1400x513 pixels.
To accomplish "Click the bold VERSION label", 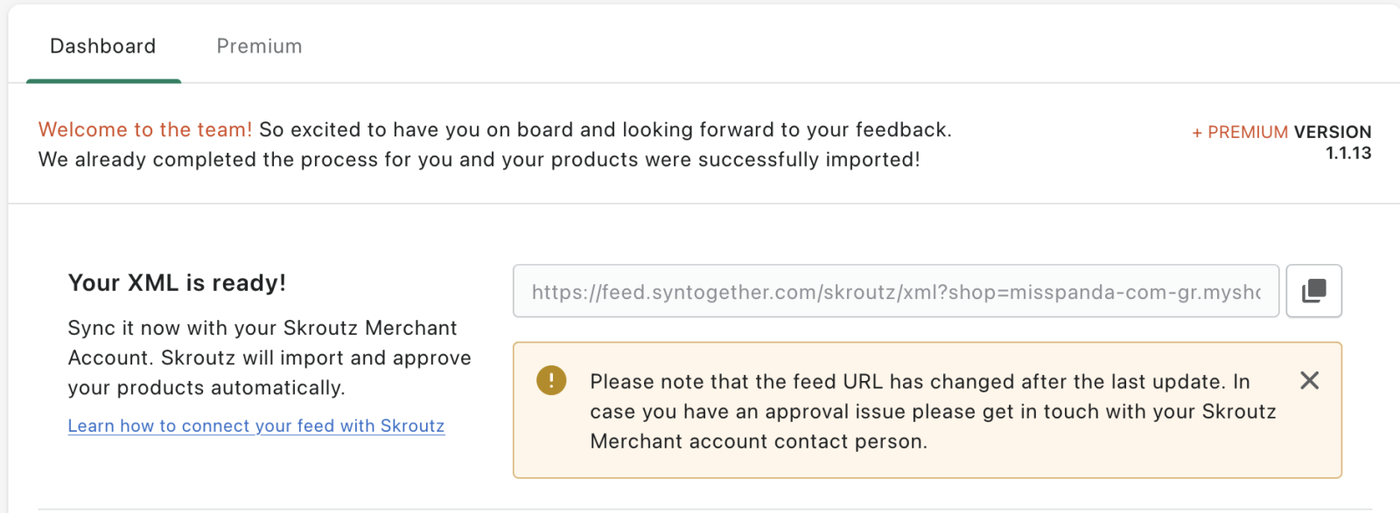I will (1332, 132).
